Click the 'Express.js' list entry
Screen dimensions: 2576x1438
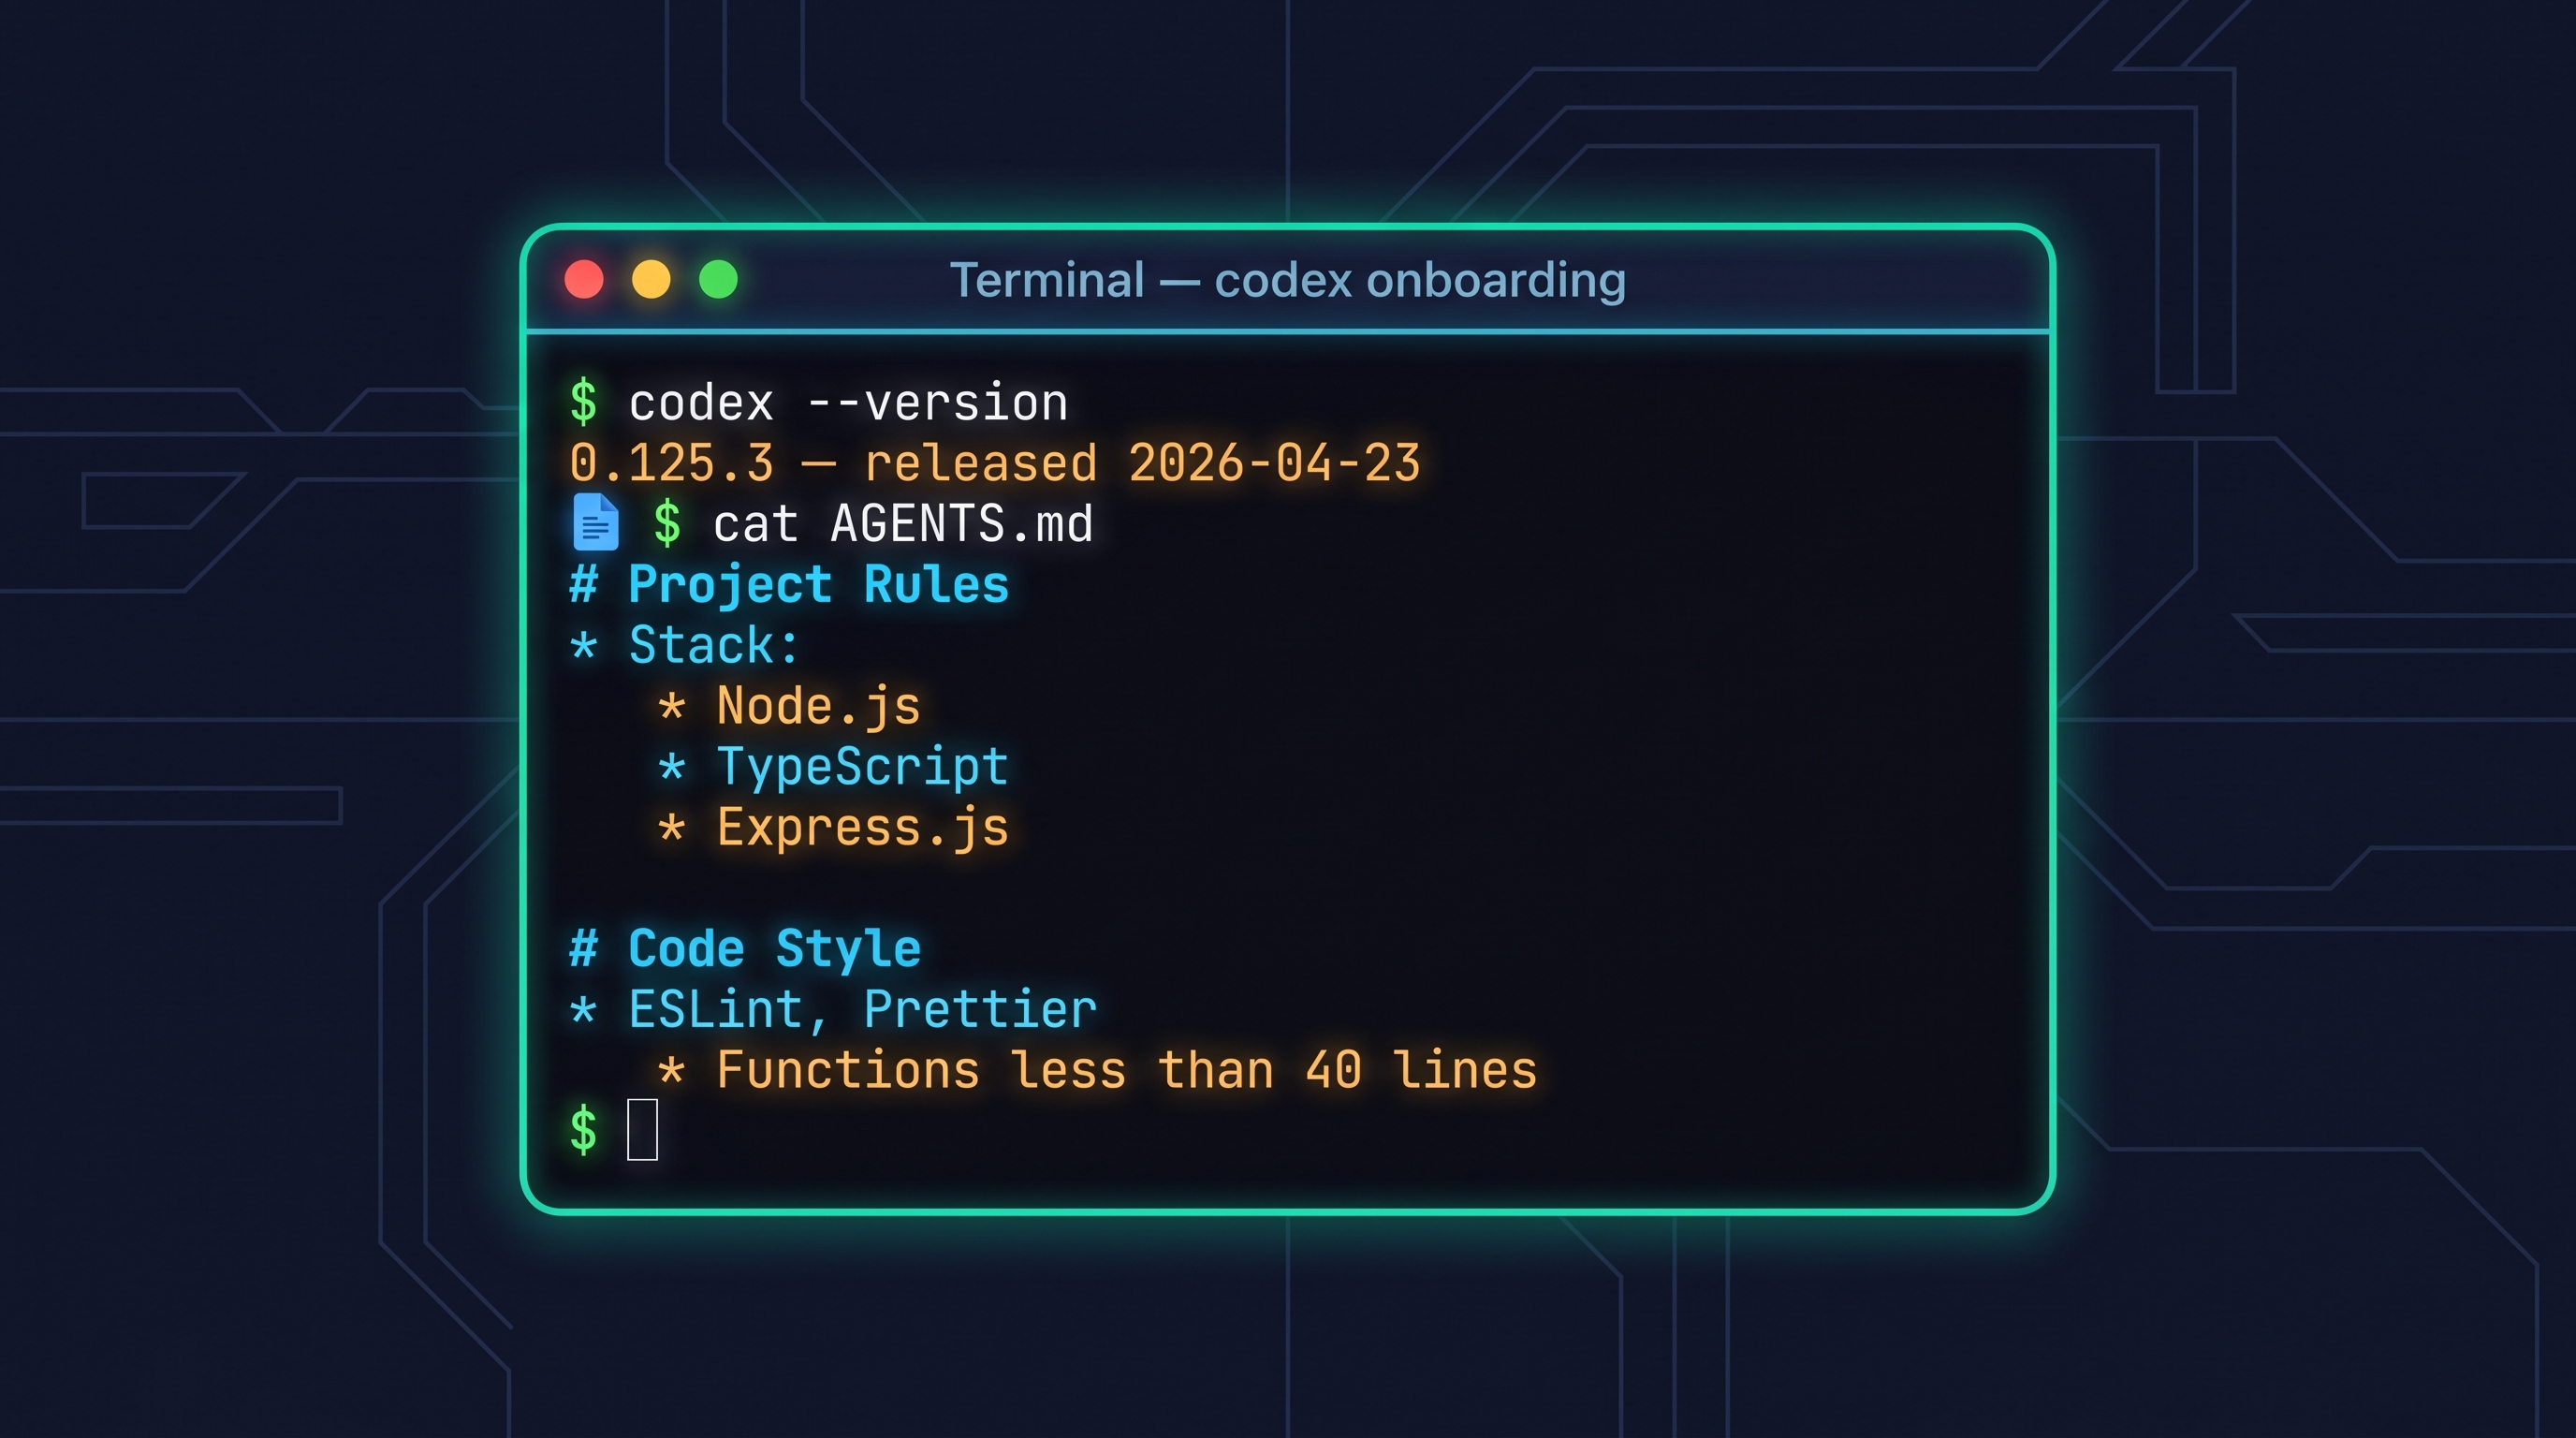tap(862, 828)
